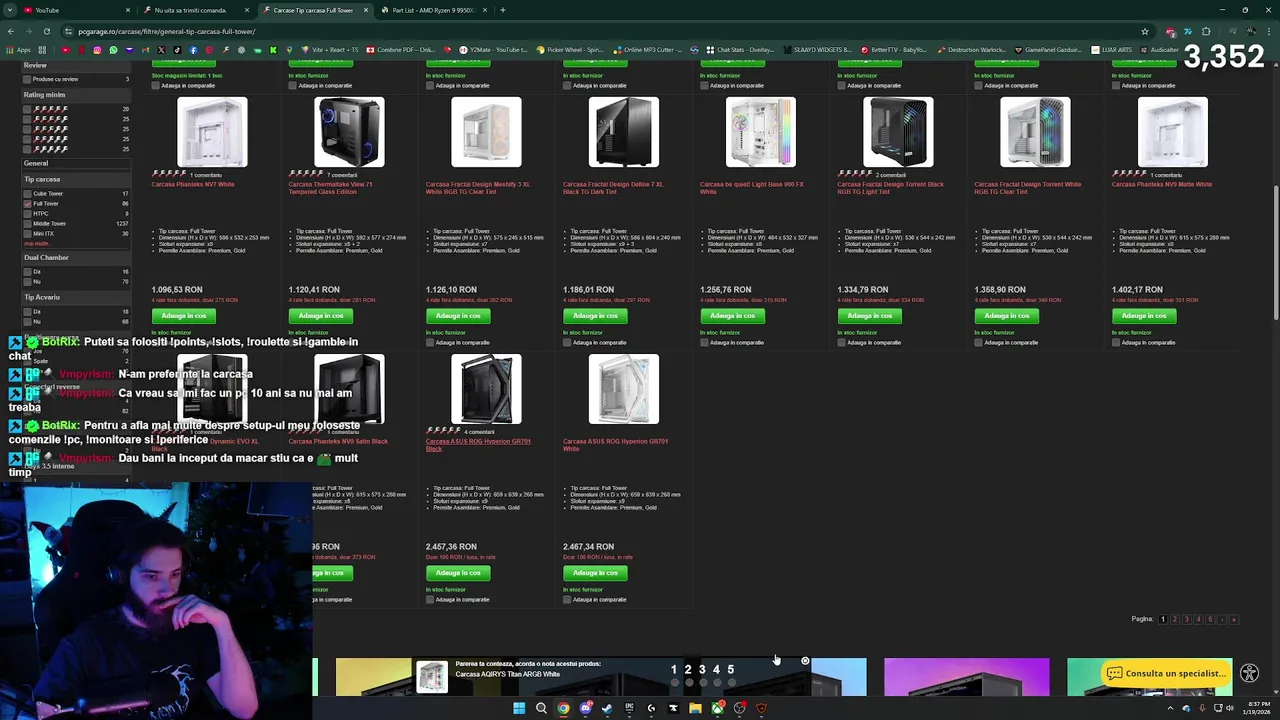
Task: Add Phanteks NV9 Matte White to cart
Action: pos(1144,316)
